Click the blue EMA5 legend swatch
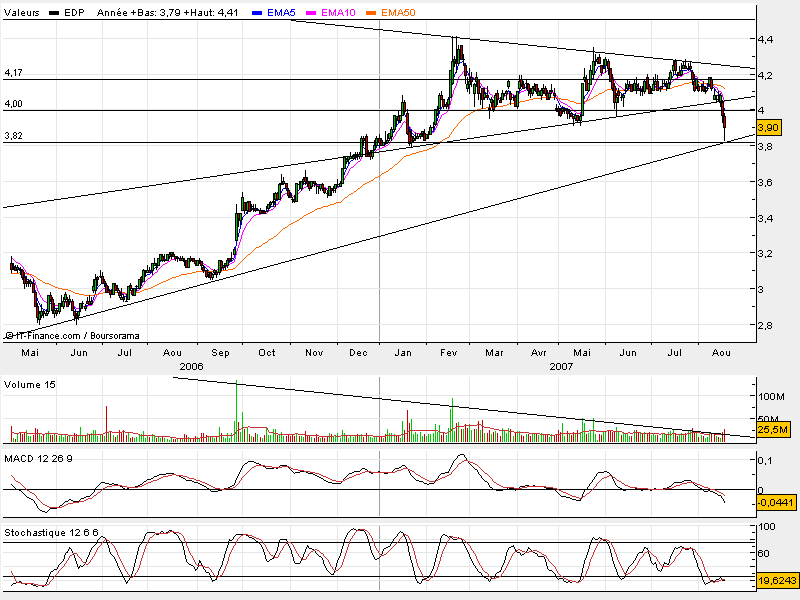800x600 pixels. pyautogui.click(x=258, y=13)
